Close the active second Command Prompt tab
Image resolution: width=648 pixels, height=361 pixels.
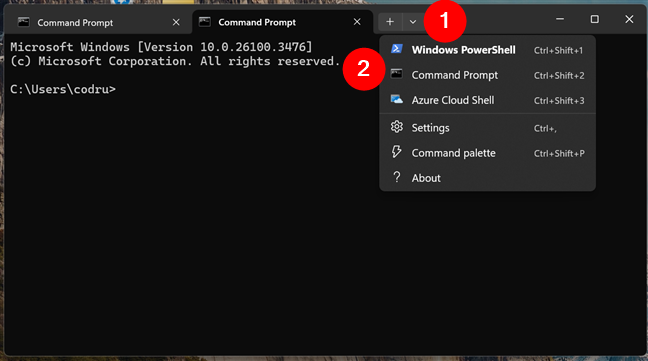pos(357,22)
